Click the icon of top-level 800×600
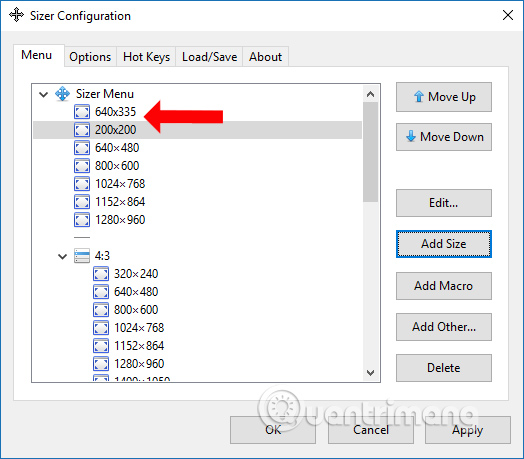Viewport: 524px width, 459px height. (x=82, y=166)
